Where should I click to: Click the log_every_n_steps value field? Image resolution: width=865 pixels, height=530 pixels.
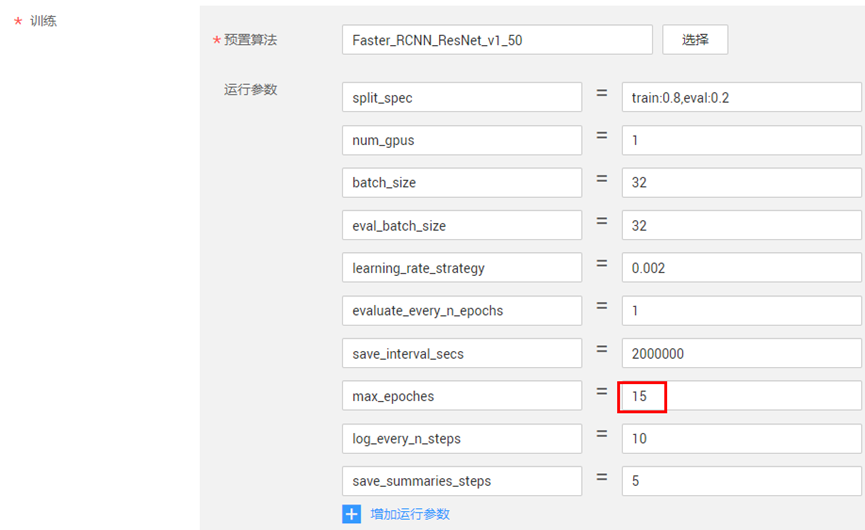tap(740, 438)
